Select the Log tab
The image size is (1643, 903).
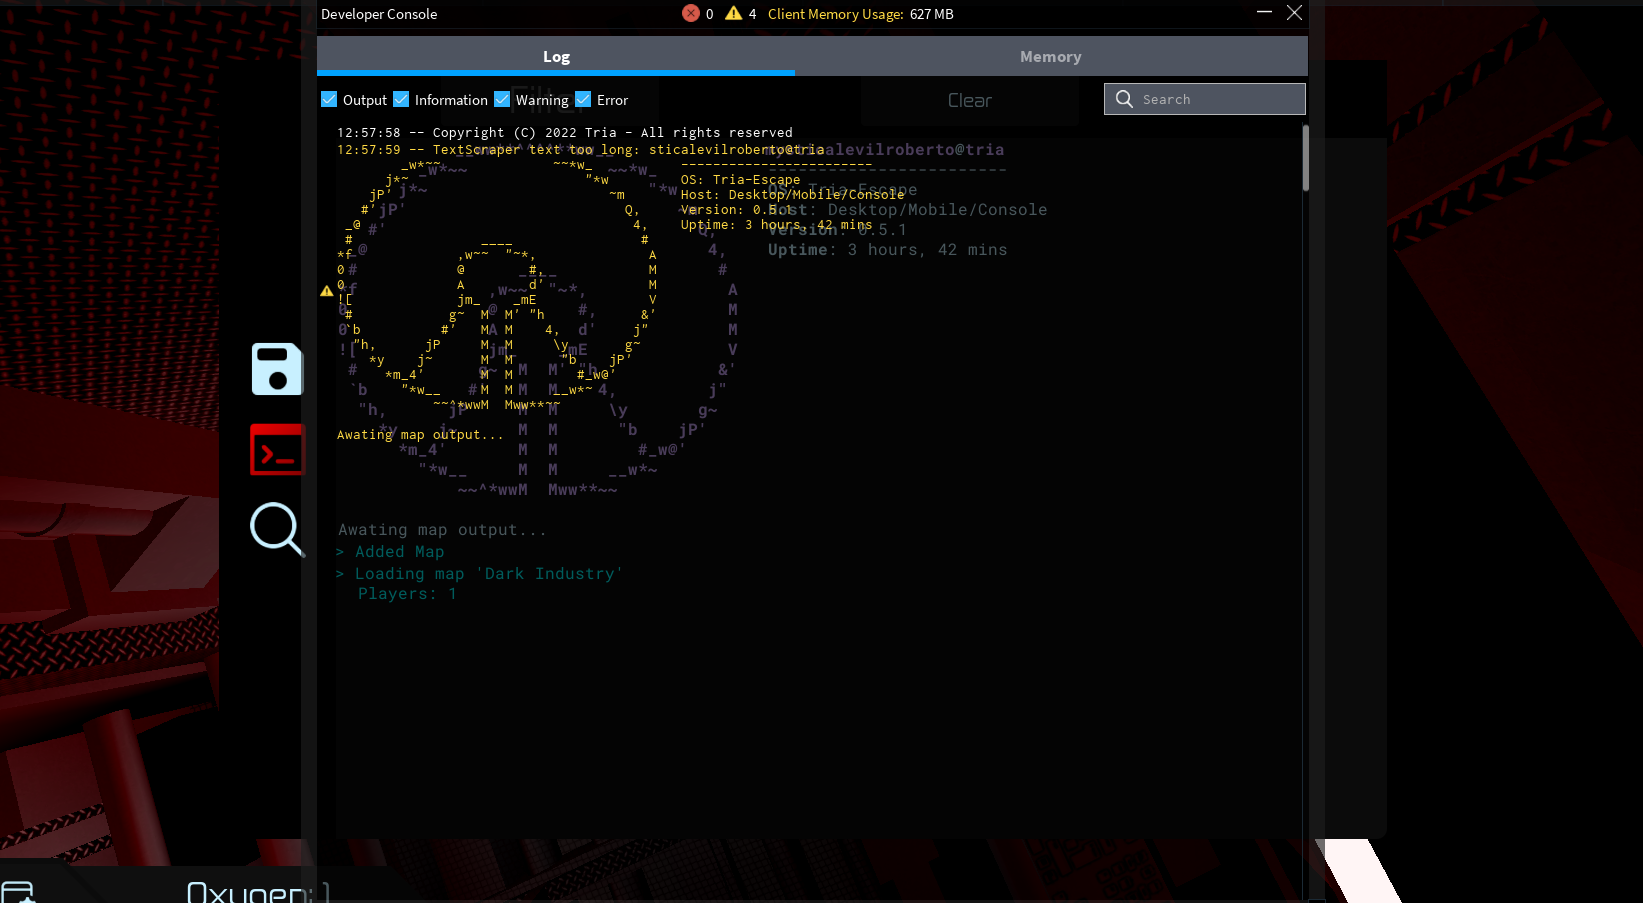point(556,56)
